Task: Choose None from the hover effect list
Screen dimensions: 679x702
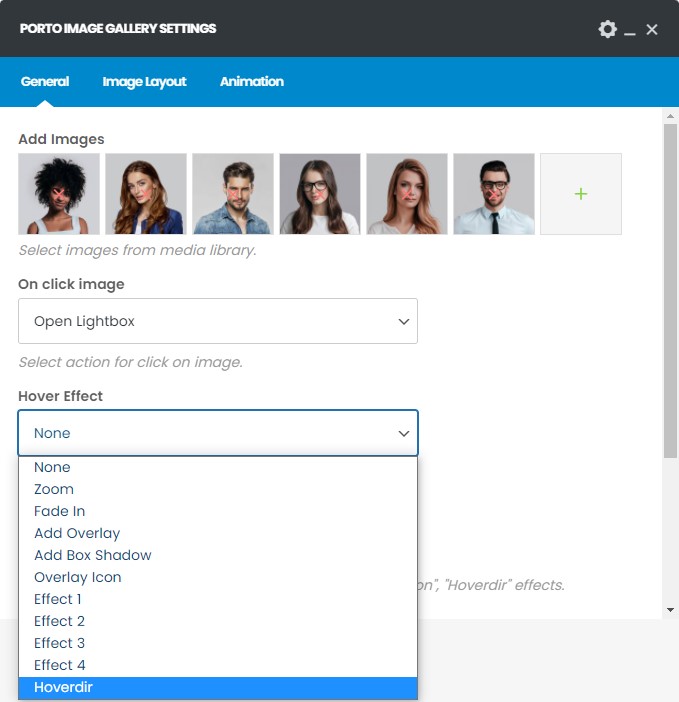Action: [218, 467]
